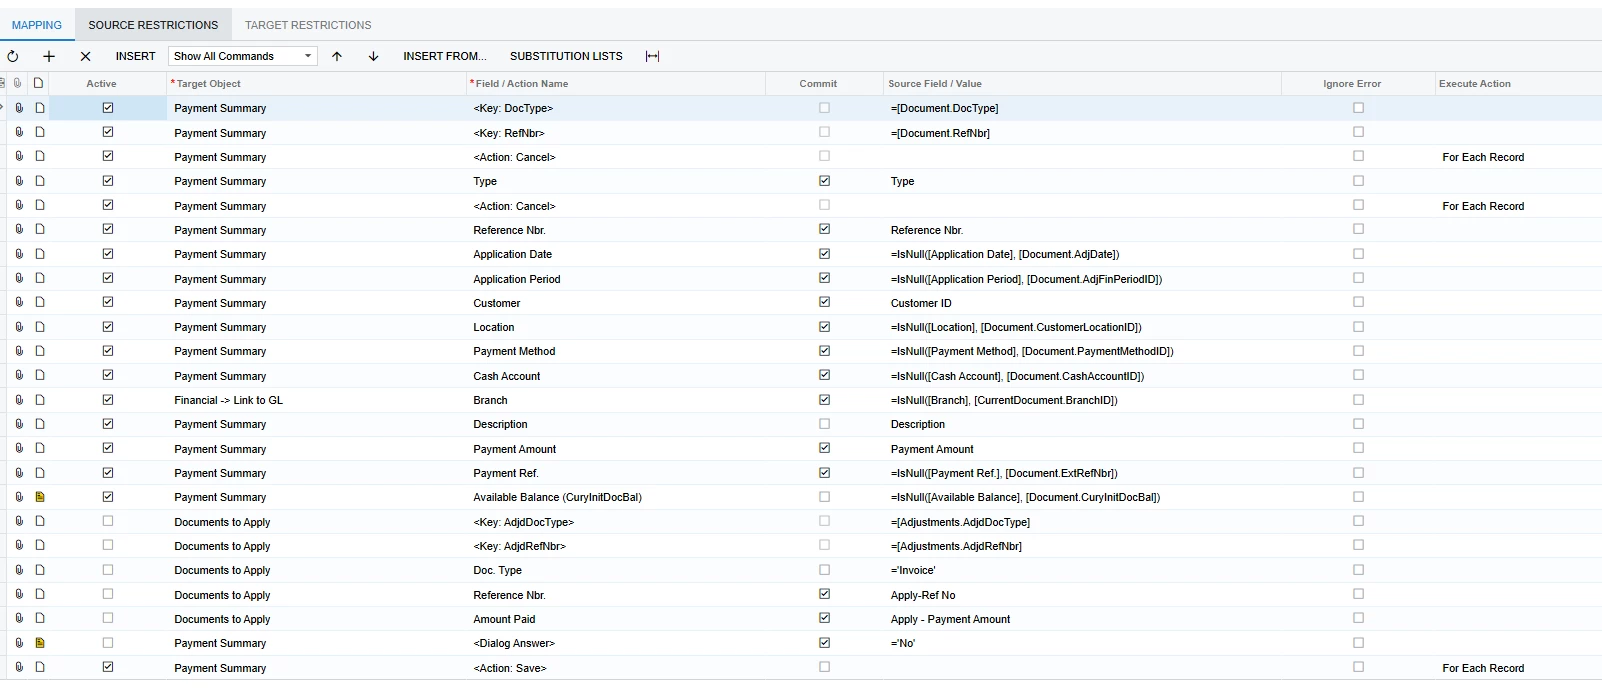Screen dimensions: 1602x694
Task: Click the Refresh icon in the toolbar
Action: click(13, 56)
